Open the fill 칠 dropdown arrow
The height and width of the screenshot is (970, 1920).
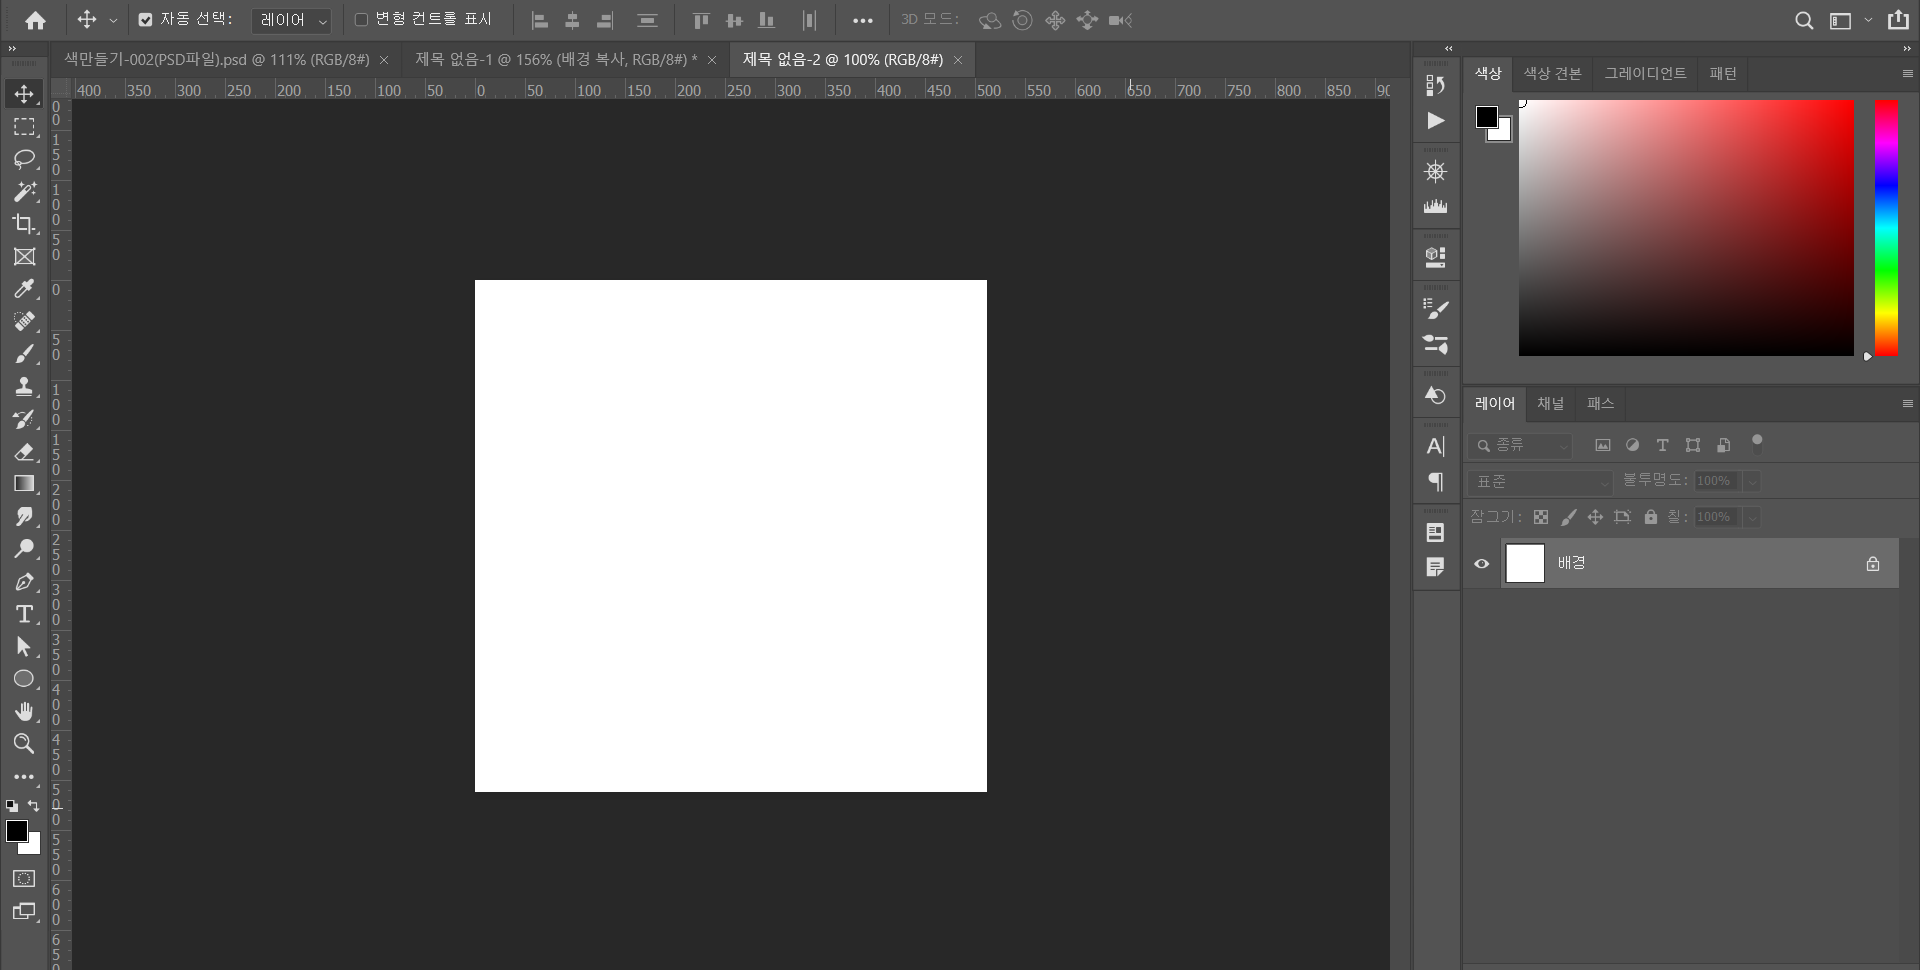click(1752, 518)
